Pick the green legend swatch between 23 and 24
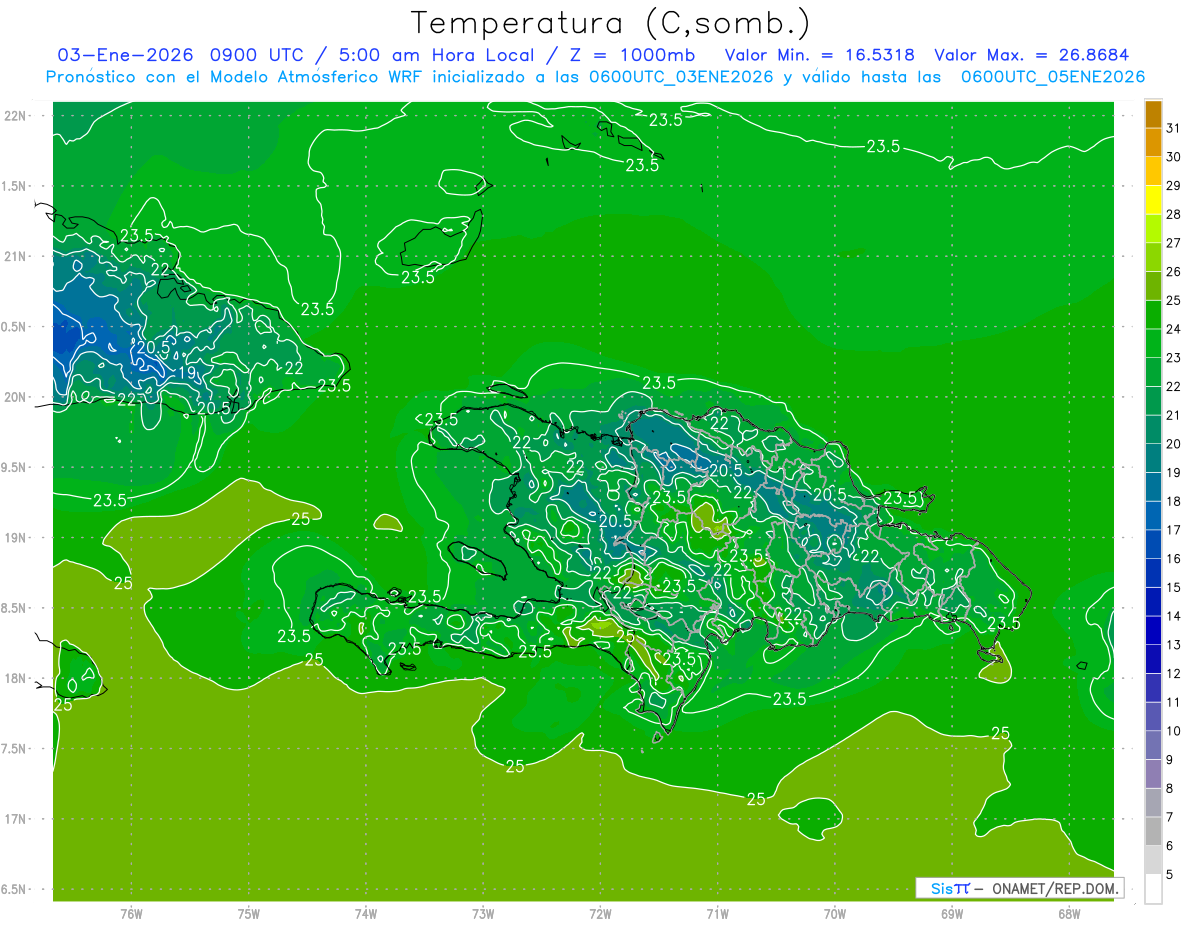Image resolution: width=1200 pixels, height=927 pixels. pos(1153,345)
